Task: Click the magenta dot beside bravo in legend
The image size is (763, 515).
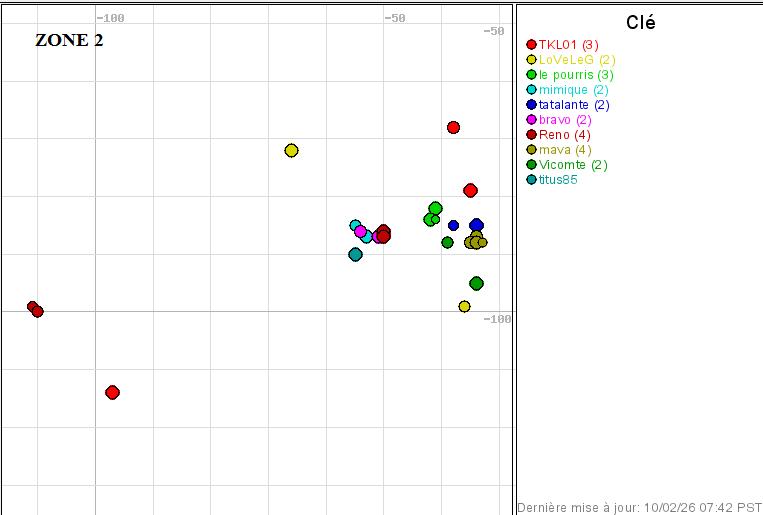Action: [x=531, y=120]
